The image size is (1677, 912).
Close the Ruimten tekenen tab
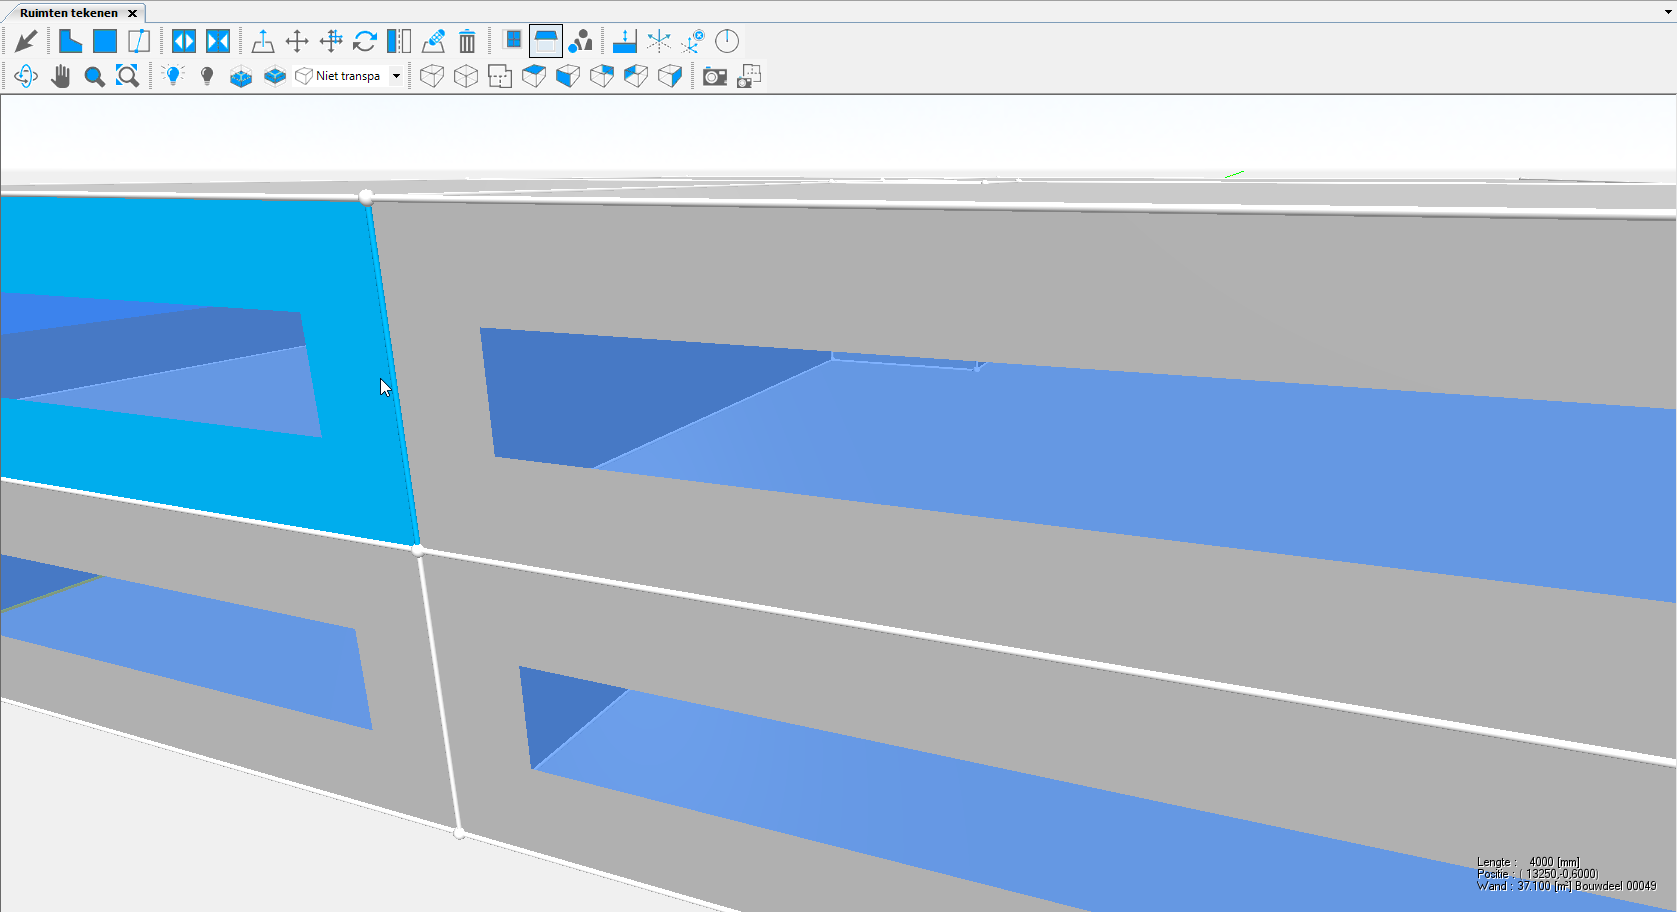click(x=132, y=13)
